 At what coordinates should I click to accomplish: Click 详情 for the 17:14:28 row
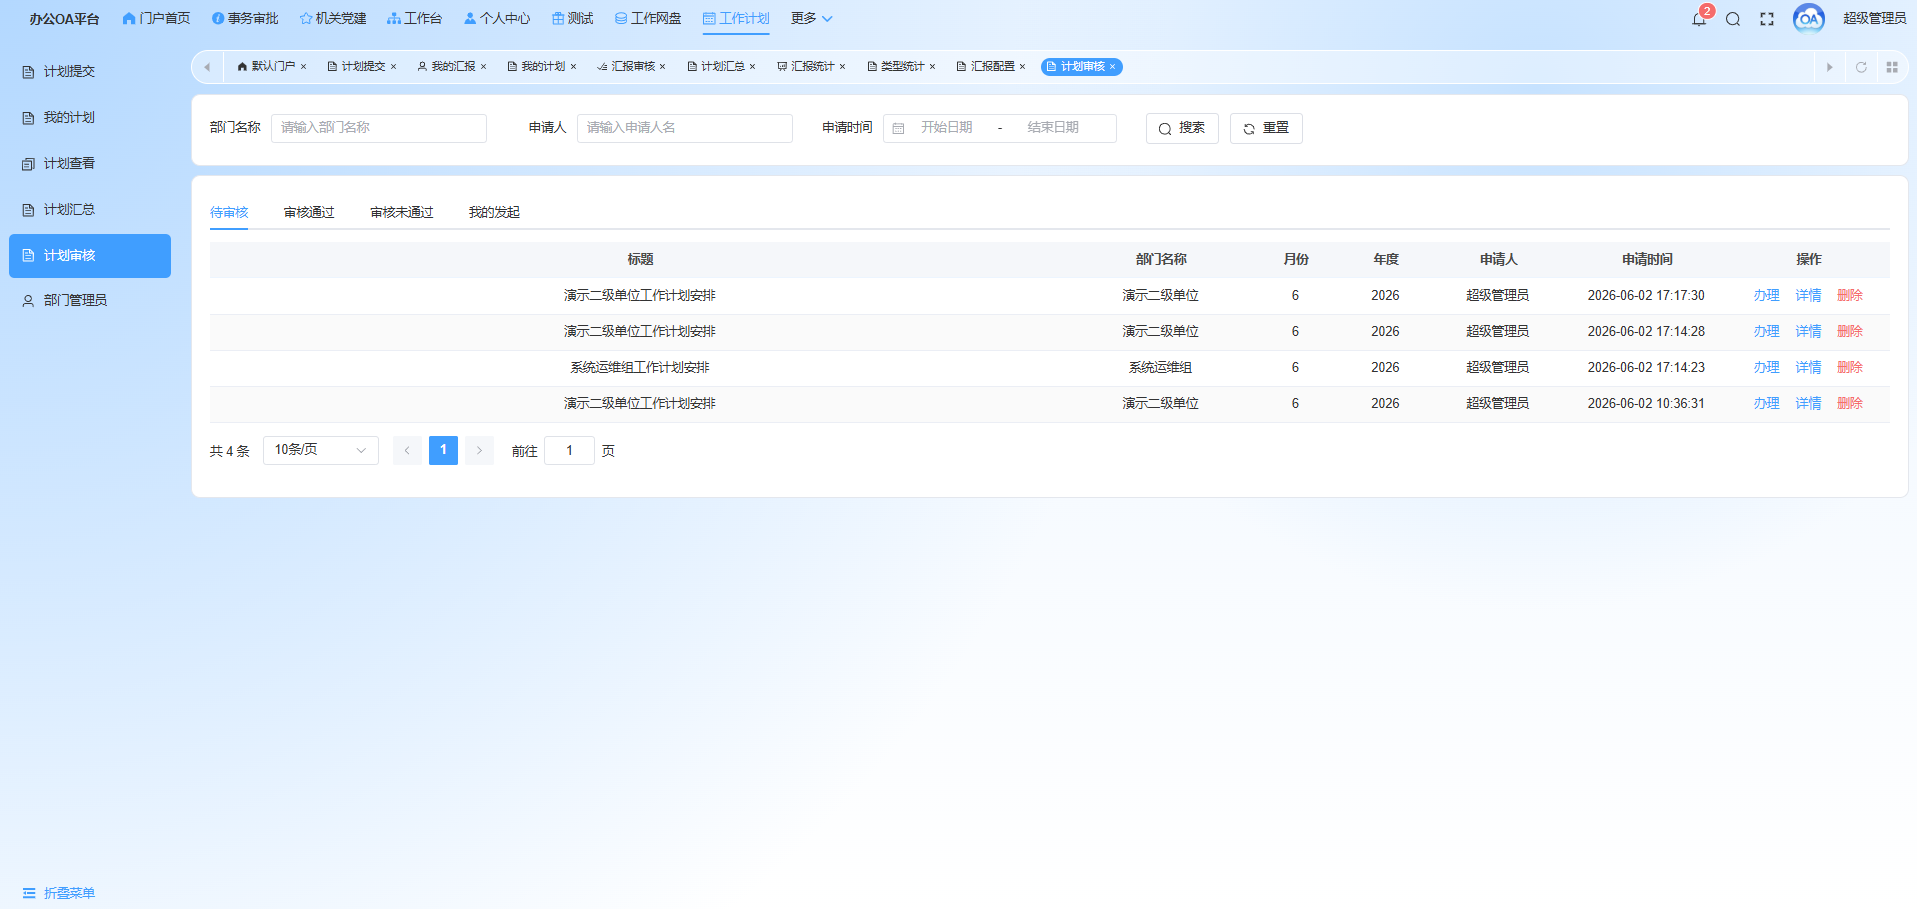point(1808,332)
